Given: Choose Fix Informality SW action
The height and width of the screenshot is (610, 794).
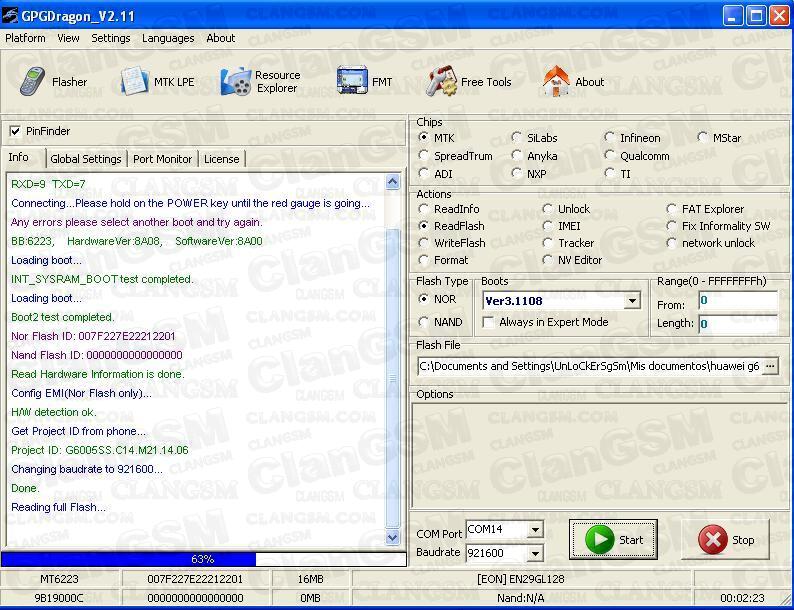Looking at the screenshot, I should [x=671, y=226].
